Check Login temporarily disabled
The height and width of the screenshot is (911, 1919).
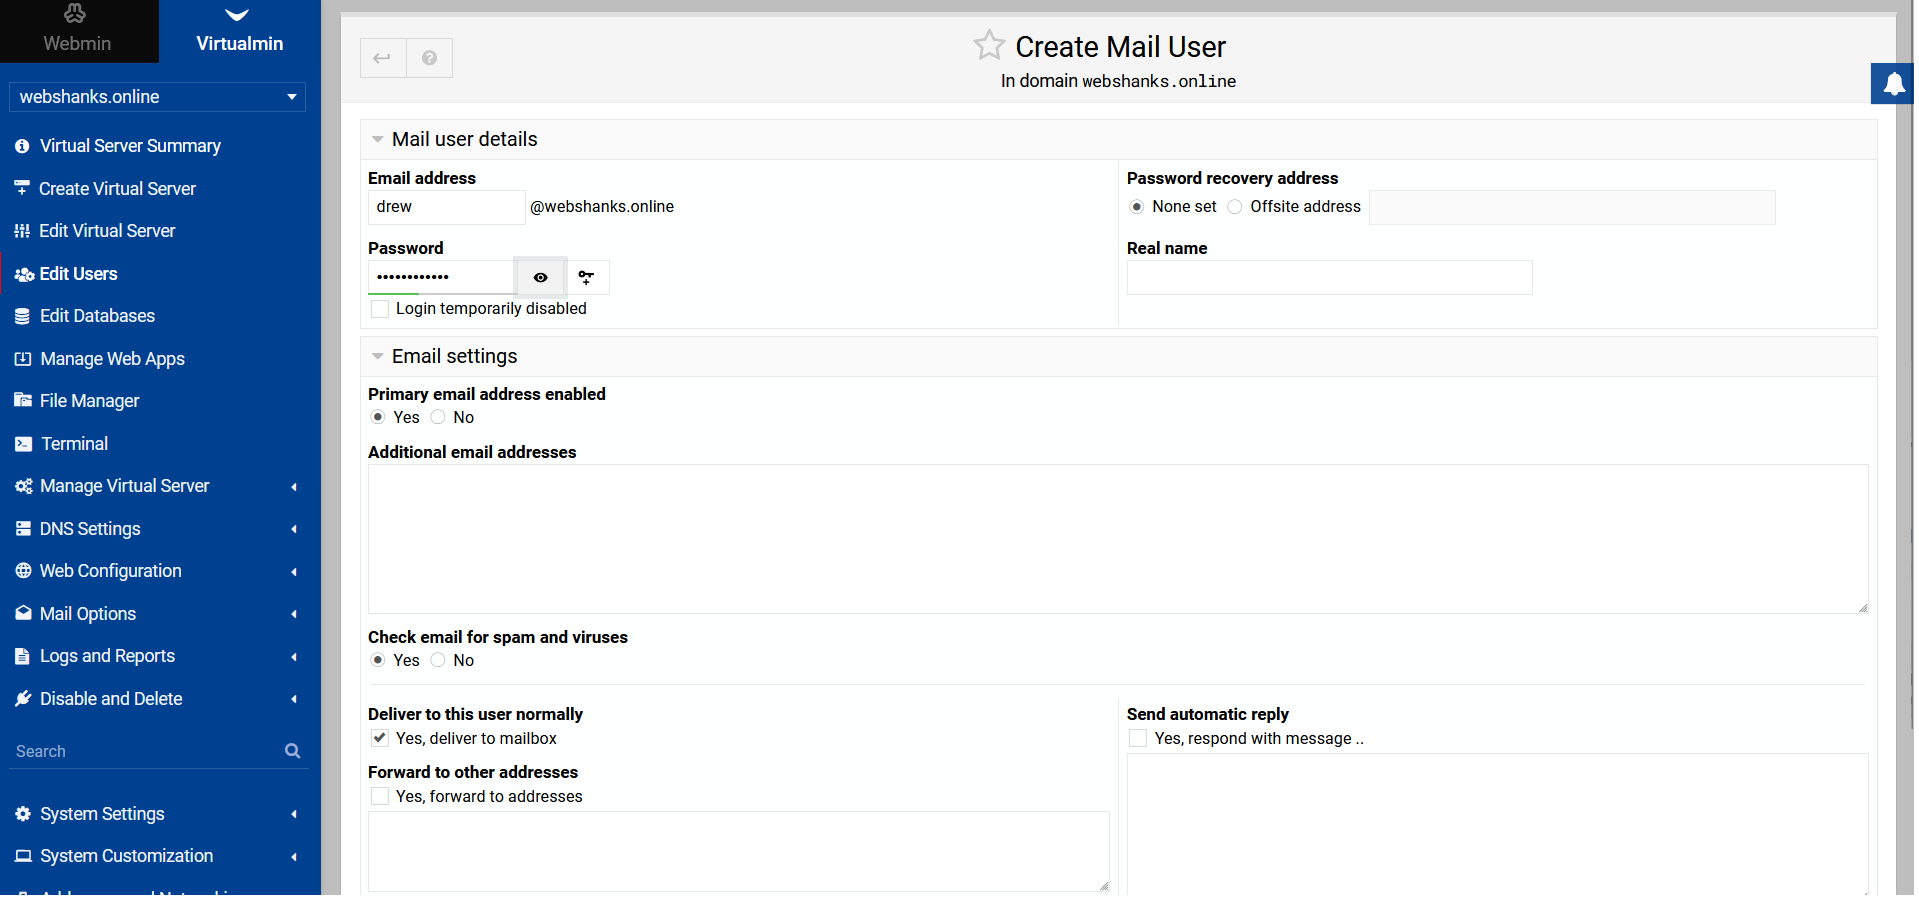coord(380,309)
